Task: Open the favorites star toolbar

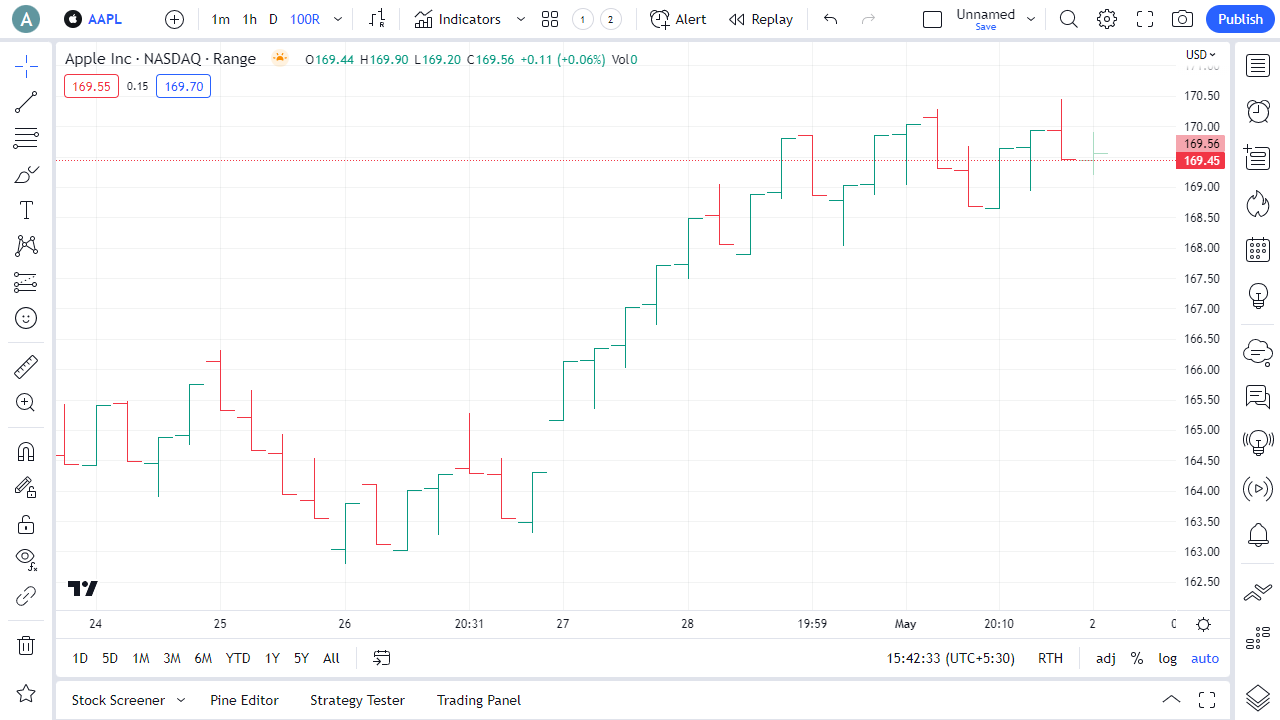Action: point(26,693)
